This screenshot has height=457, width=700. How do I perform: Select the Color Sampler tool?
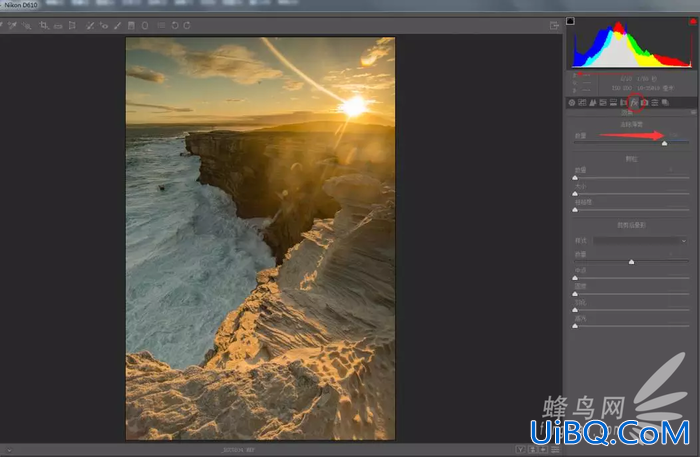pos(12,25)
